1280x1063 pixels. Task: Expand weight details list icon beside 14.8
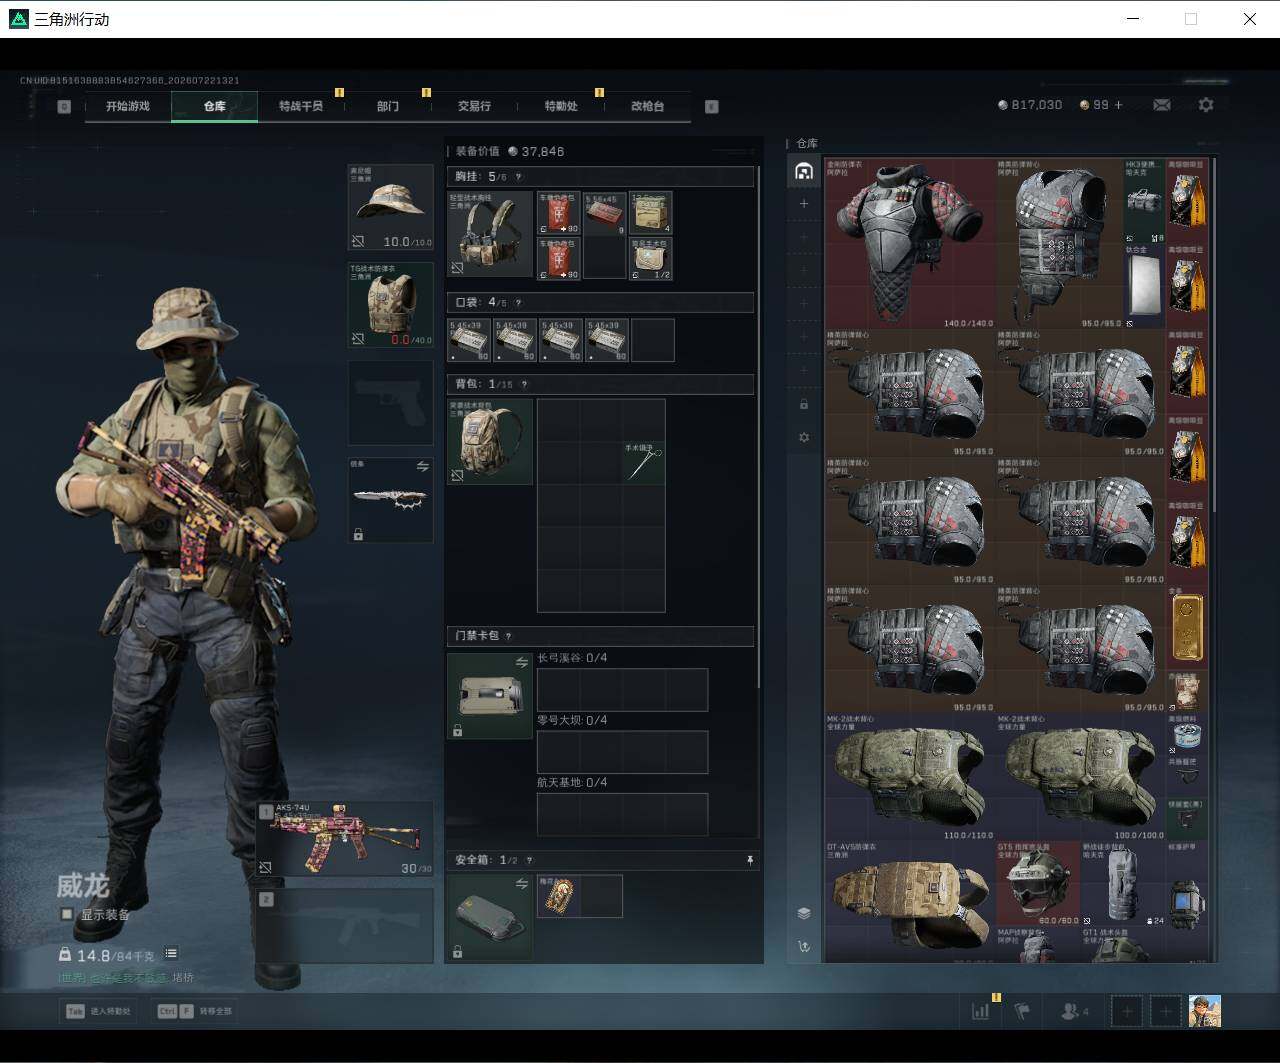click(171, 954)
